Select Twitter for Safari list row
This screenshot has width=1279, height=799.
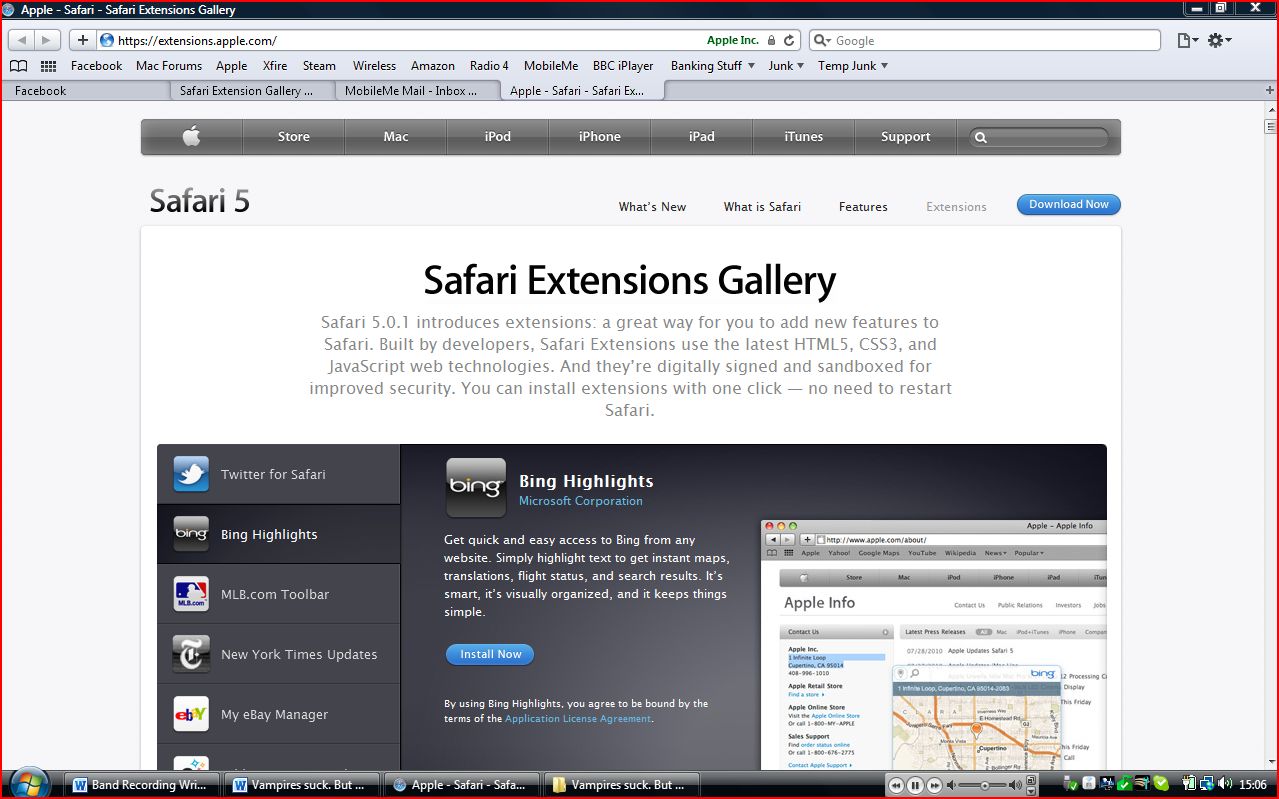click(278, 474)
